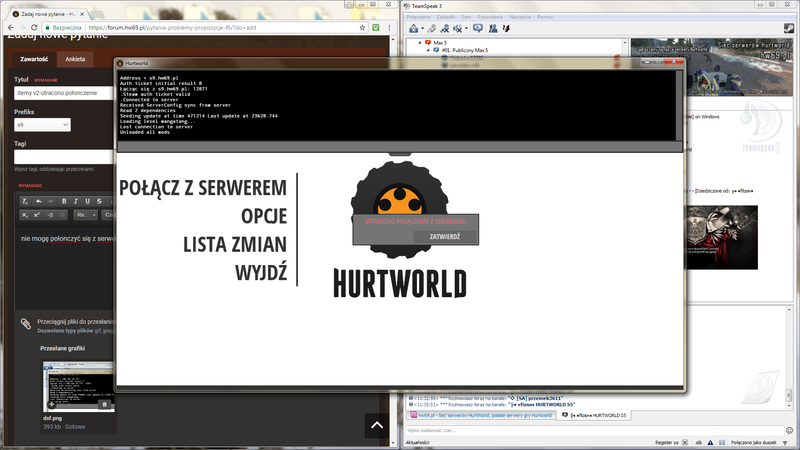This screenshot has height=450, width=800.
Task: Go back in the Chrome browser
Action: [x=11, y=28]
